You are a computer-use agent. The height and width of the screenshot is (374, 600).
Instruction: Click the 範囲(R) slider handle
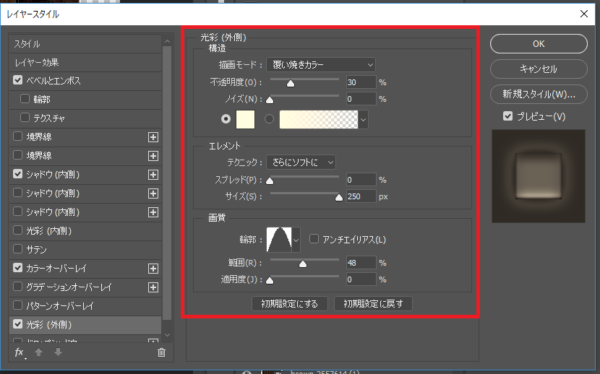[x=303, y=264]
